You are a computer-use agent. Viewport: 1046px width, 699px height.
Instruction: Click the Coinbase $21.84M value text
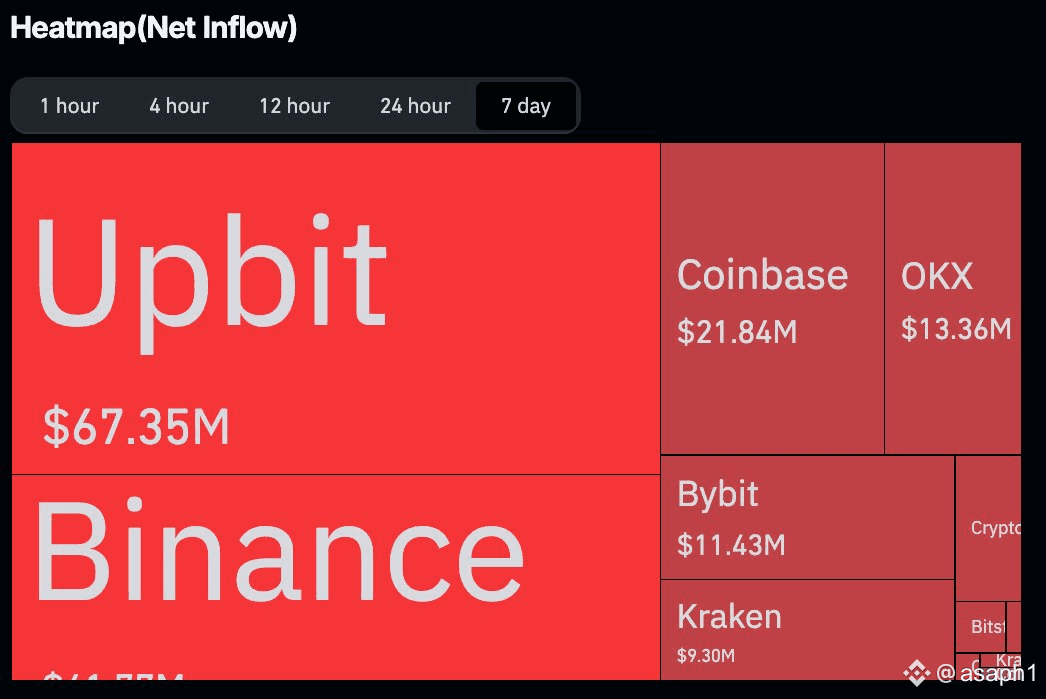(736, 331)
